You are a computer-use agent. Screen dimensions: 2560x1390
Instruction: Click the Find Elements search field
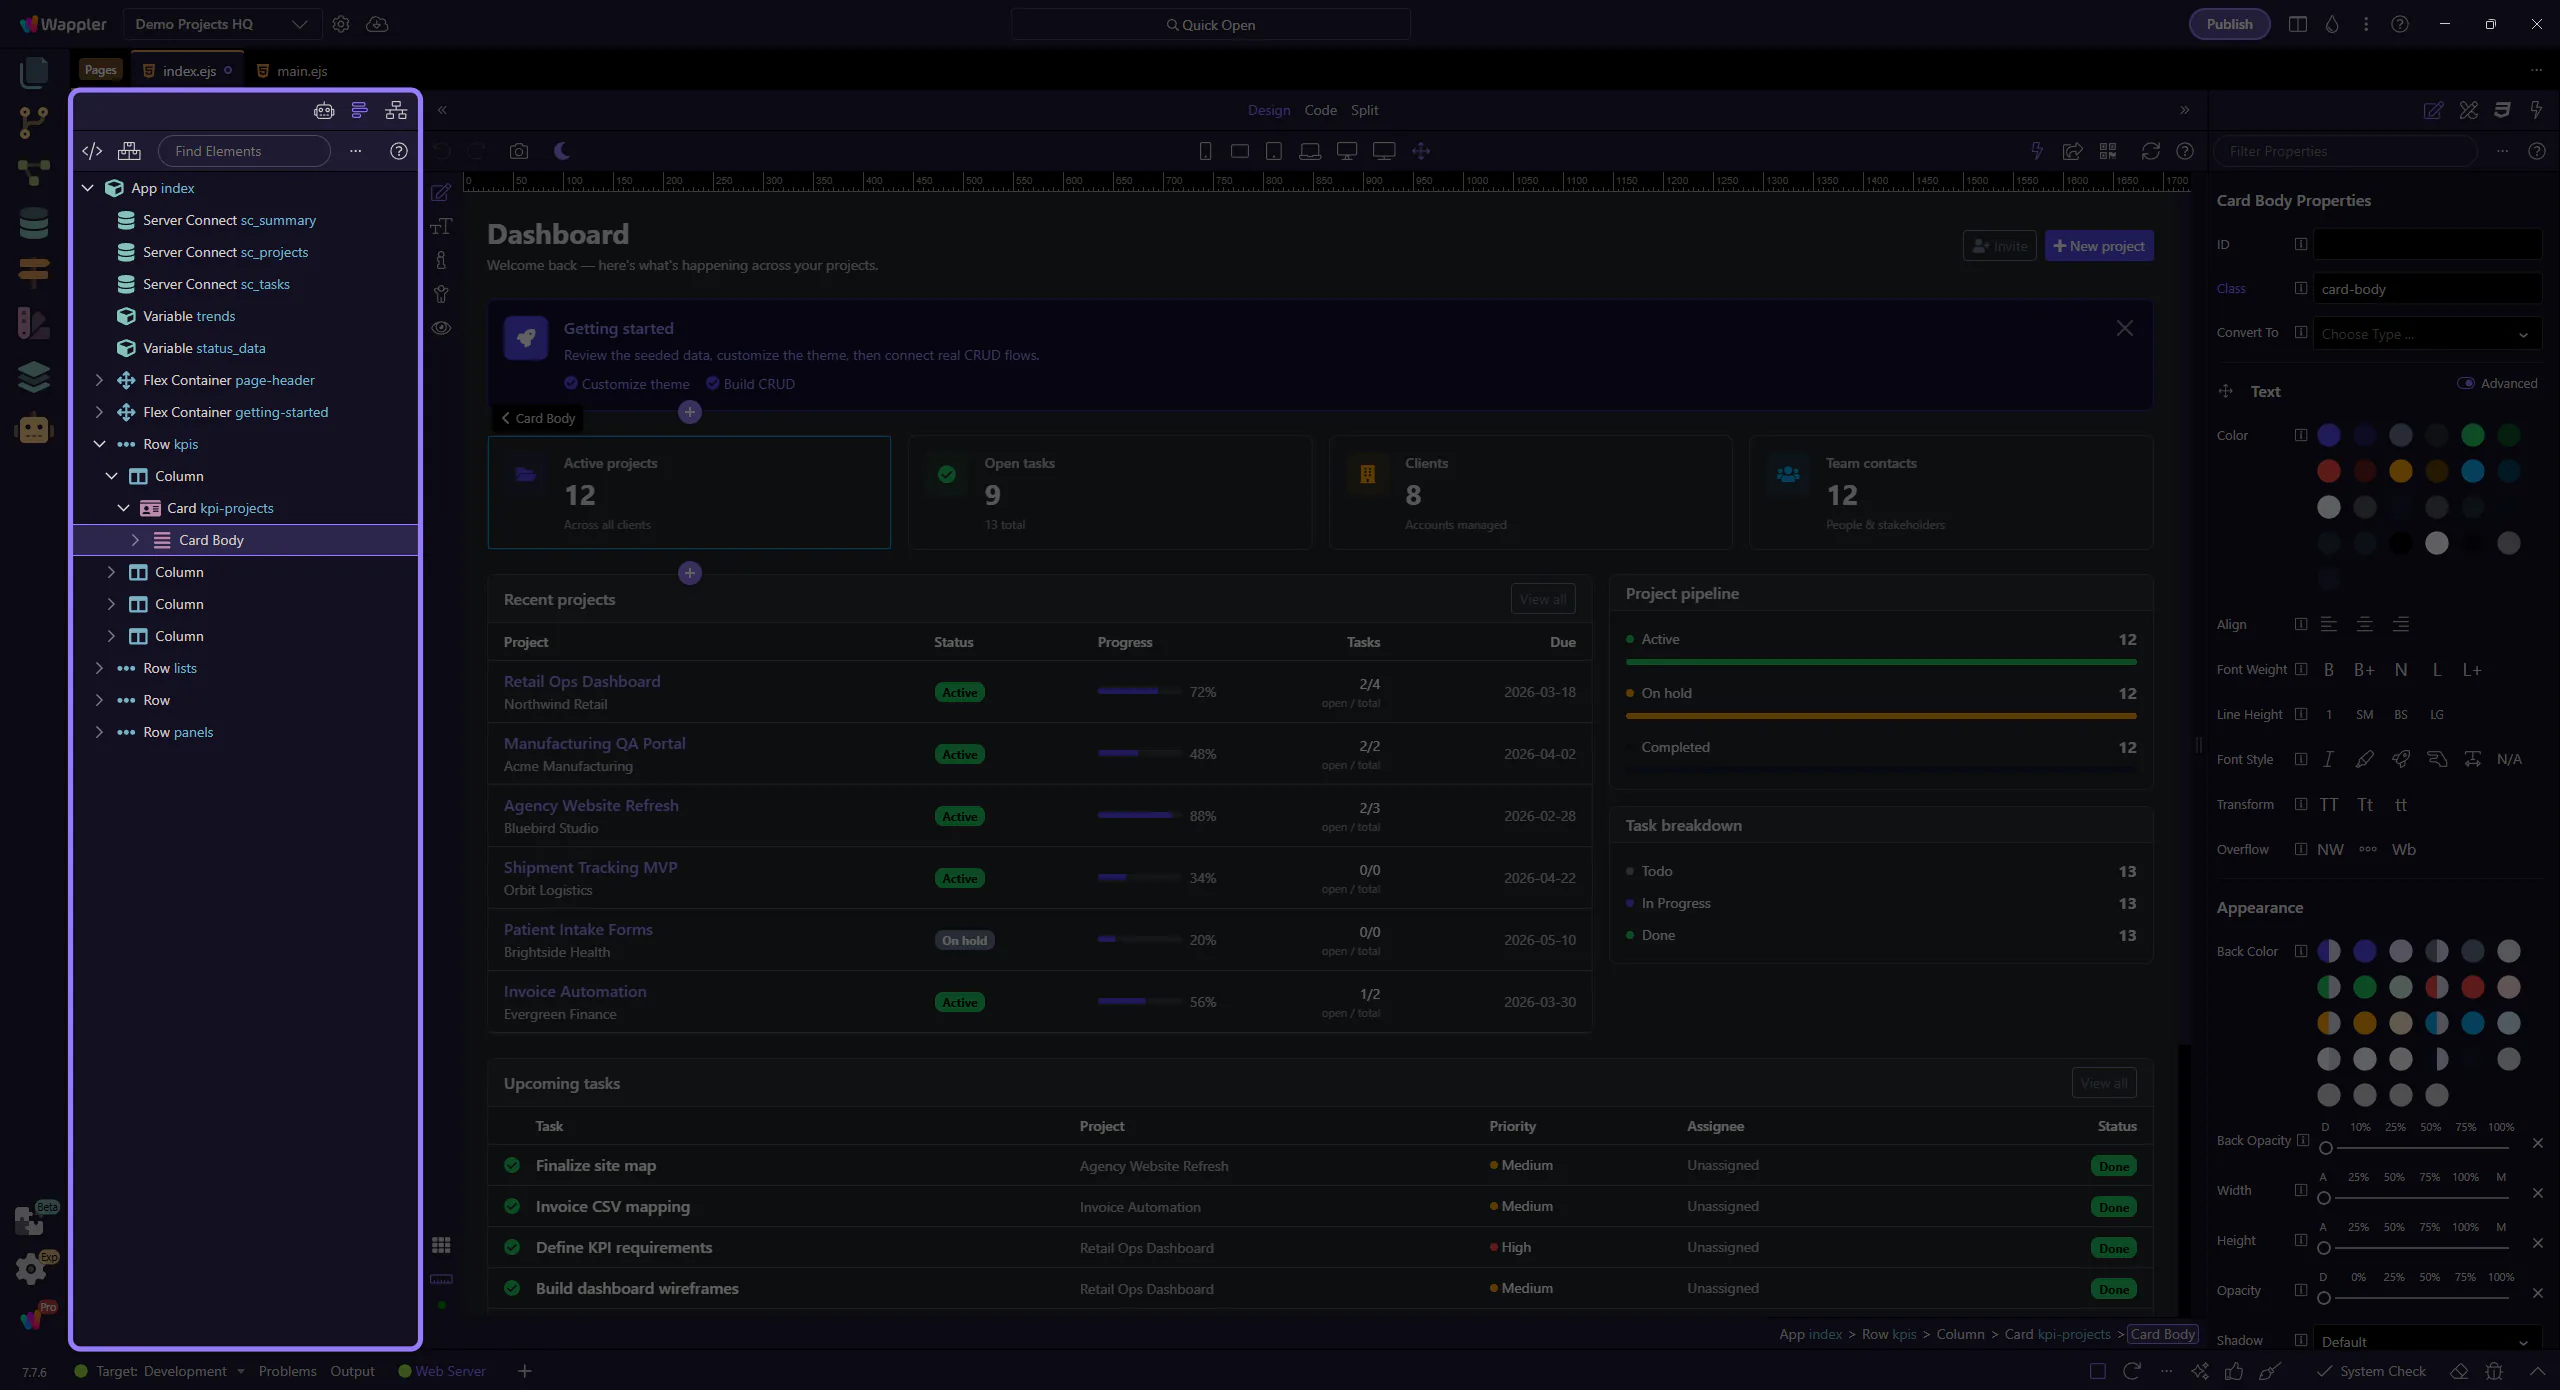click(x=244, y=151)
